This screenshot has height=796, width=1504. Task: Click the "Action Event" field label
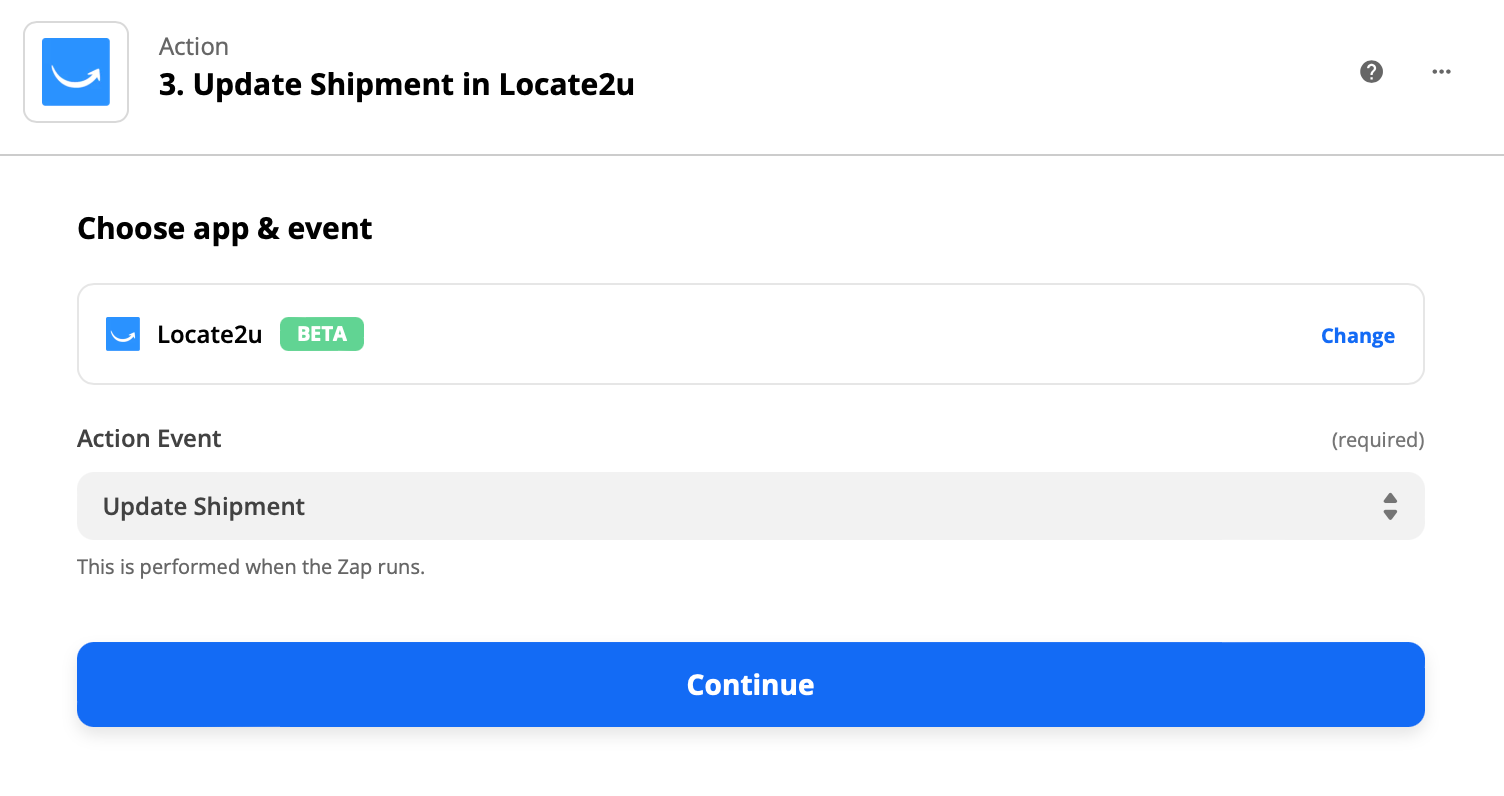[x=150, y=439]
